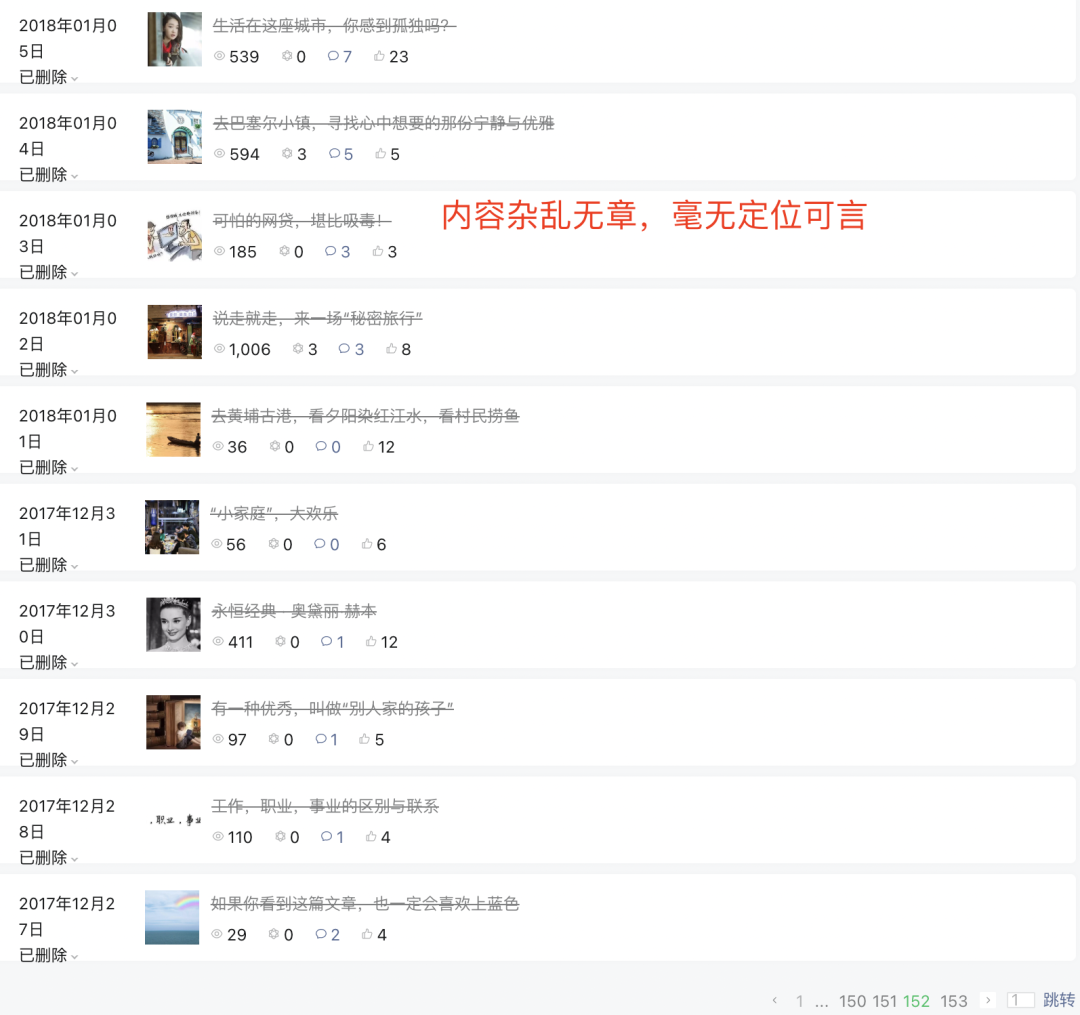This screenshot has height=1015, width=1080.
Task: Click the share flower icon on the 594-view article
Action: coord(287,154)
